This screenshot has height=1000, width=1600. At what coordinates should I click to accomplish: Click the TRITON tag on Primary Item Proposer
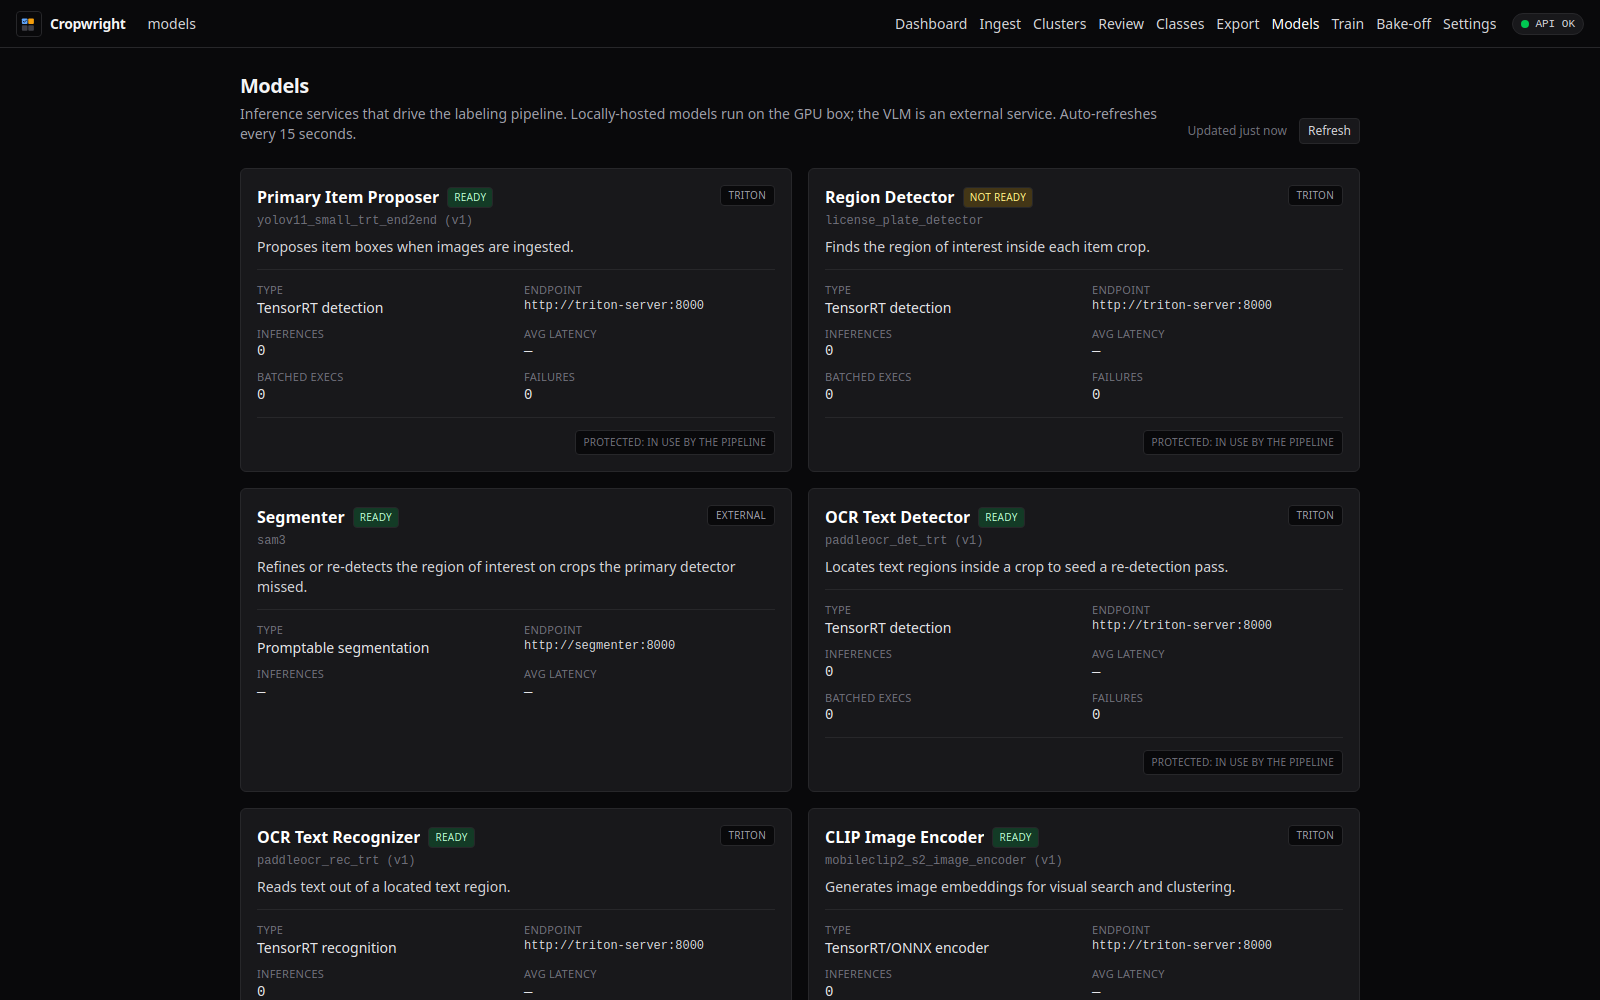pos(747,196)
